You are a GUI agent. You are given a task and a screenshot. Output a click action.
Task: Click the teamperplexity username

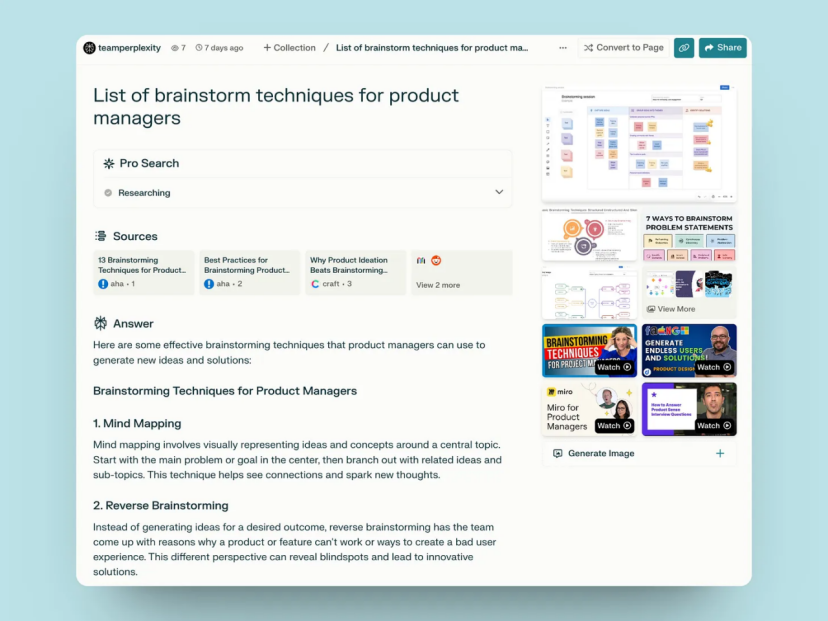(x=129, y=48)
